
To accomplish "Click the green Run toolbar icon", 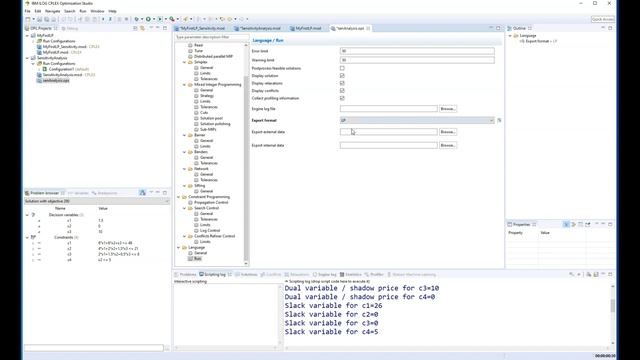I will pyautogui.click(x=149, y=19).
